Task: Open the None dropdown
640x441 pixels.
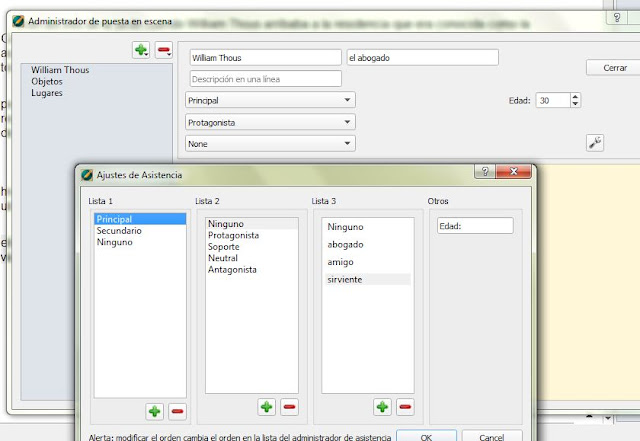Action: 270,144
